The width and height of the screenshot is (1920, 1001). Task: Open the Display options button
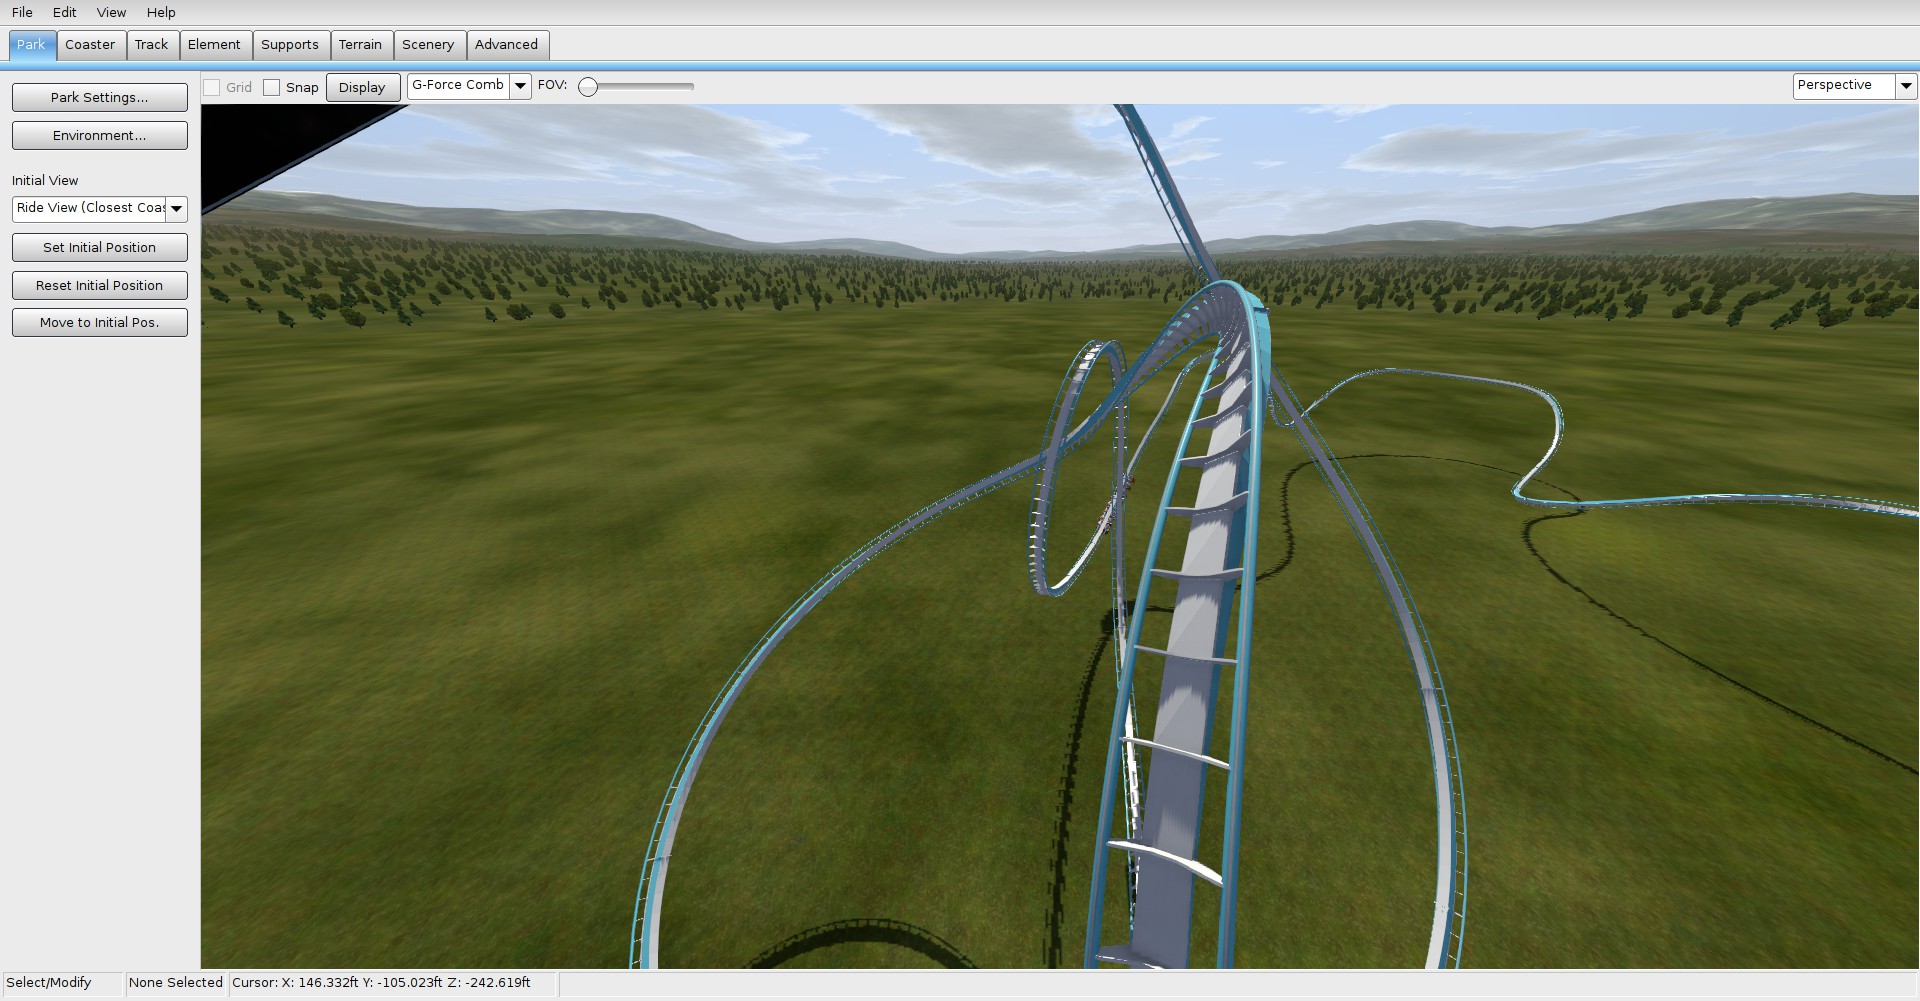pos(362,87)
